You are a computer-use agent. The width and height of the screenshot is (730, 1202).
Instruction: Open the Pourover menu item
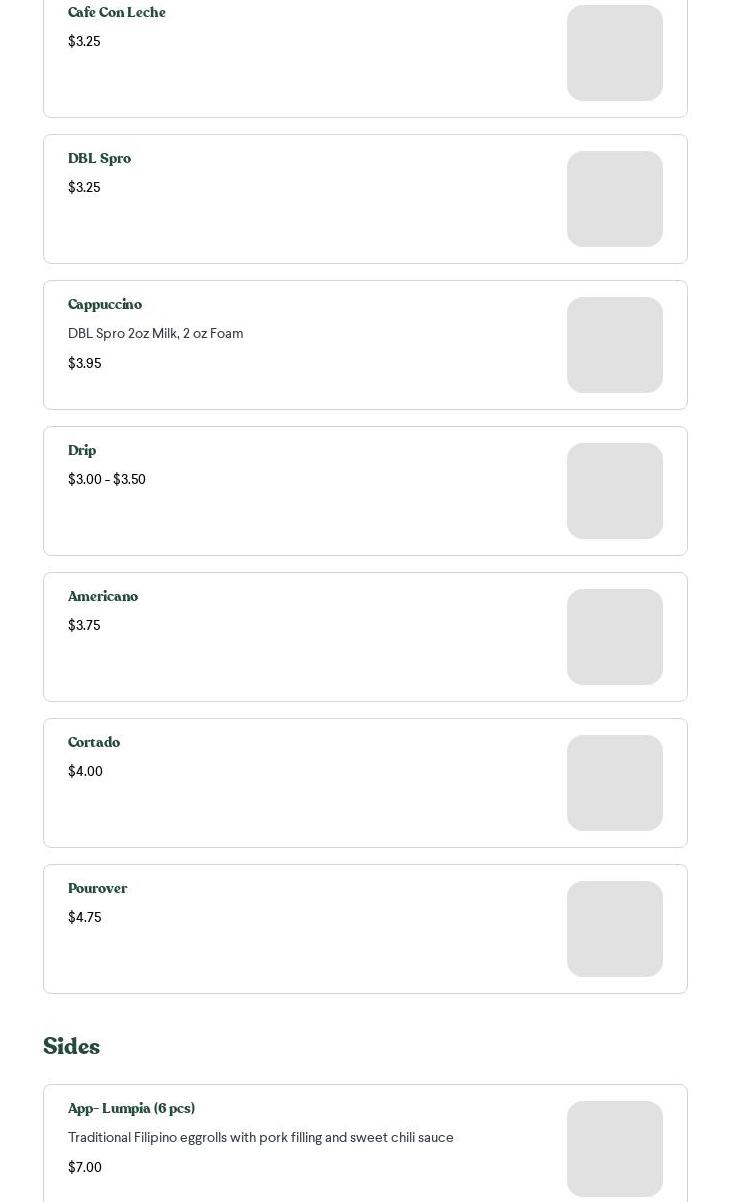97,889
